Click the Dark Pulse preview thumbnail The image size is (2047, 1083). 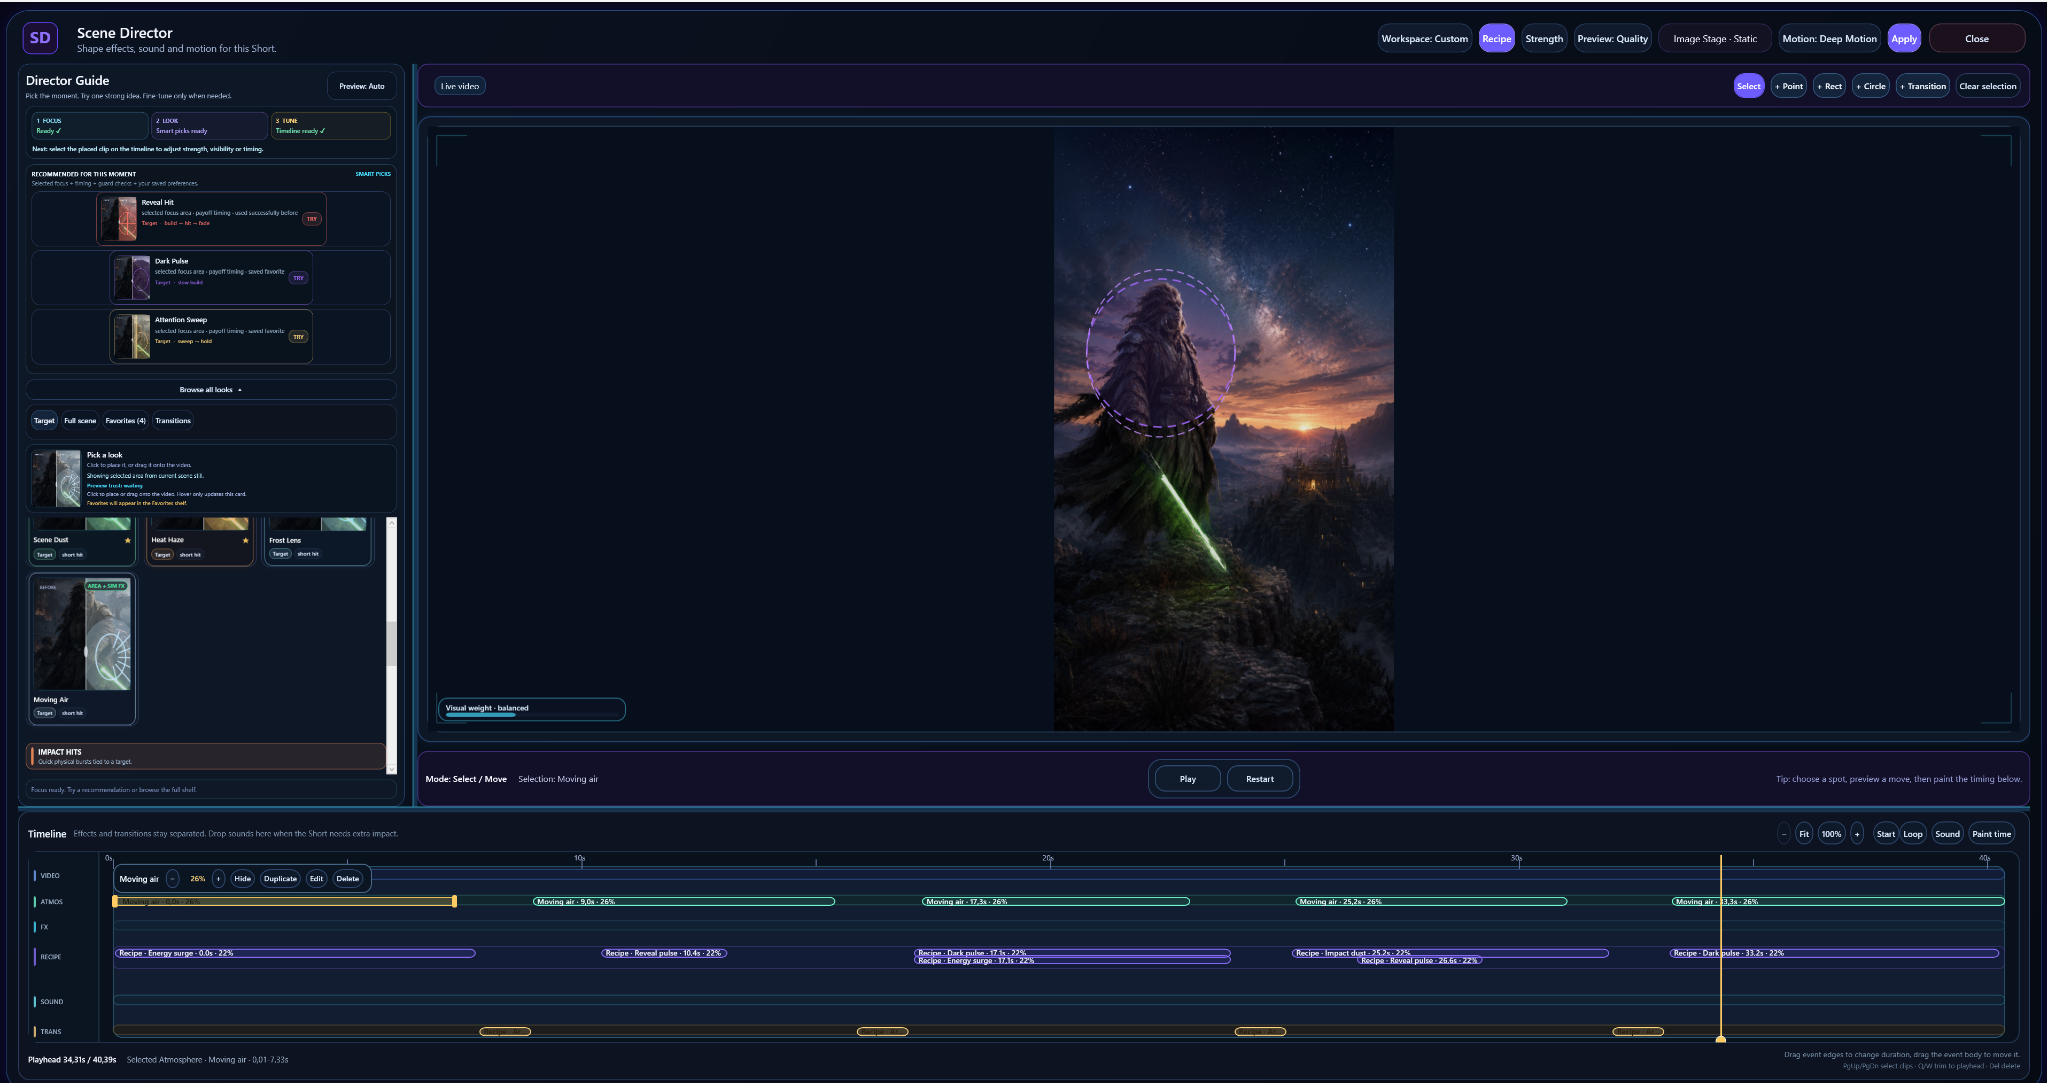pyautogui.click(x=132, y=278)
